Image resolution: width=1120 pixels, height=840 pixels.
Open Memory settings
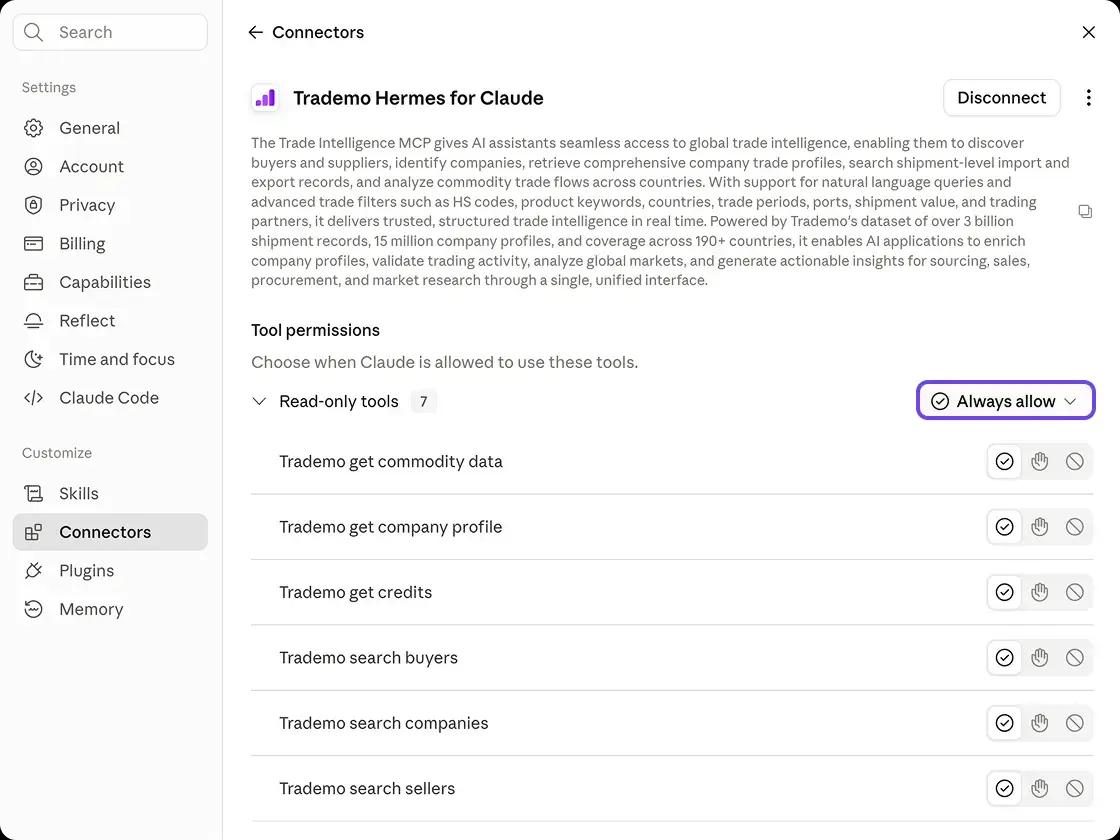pos(110,609)
